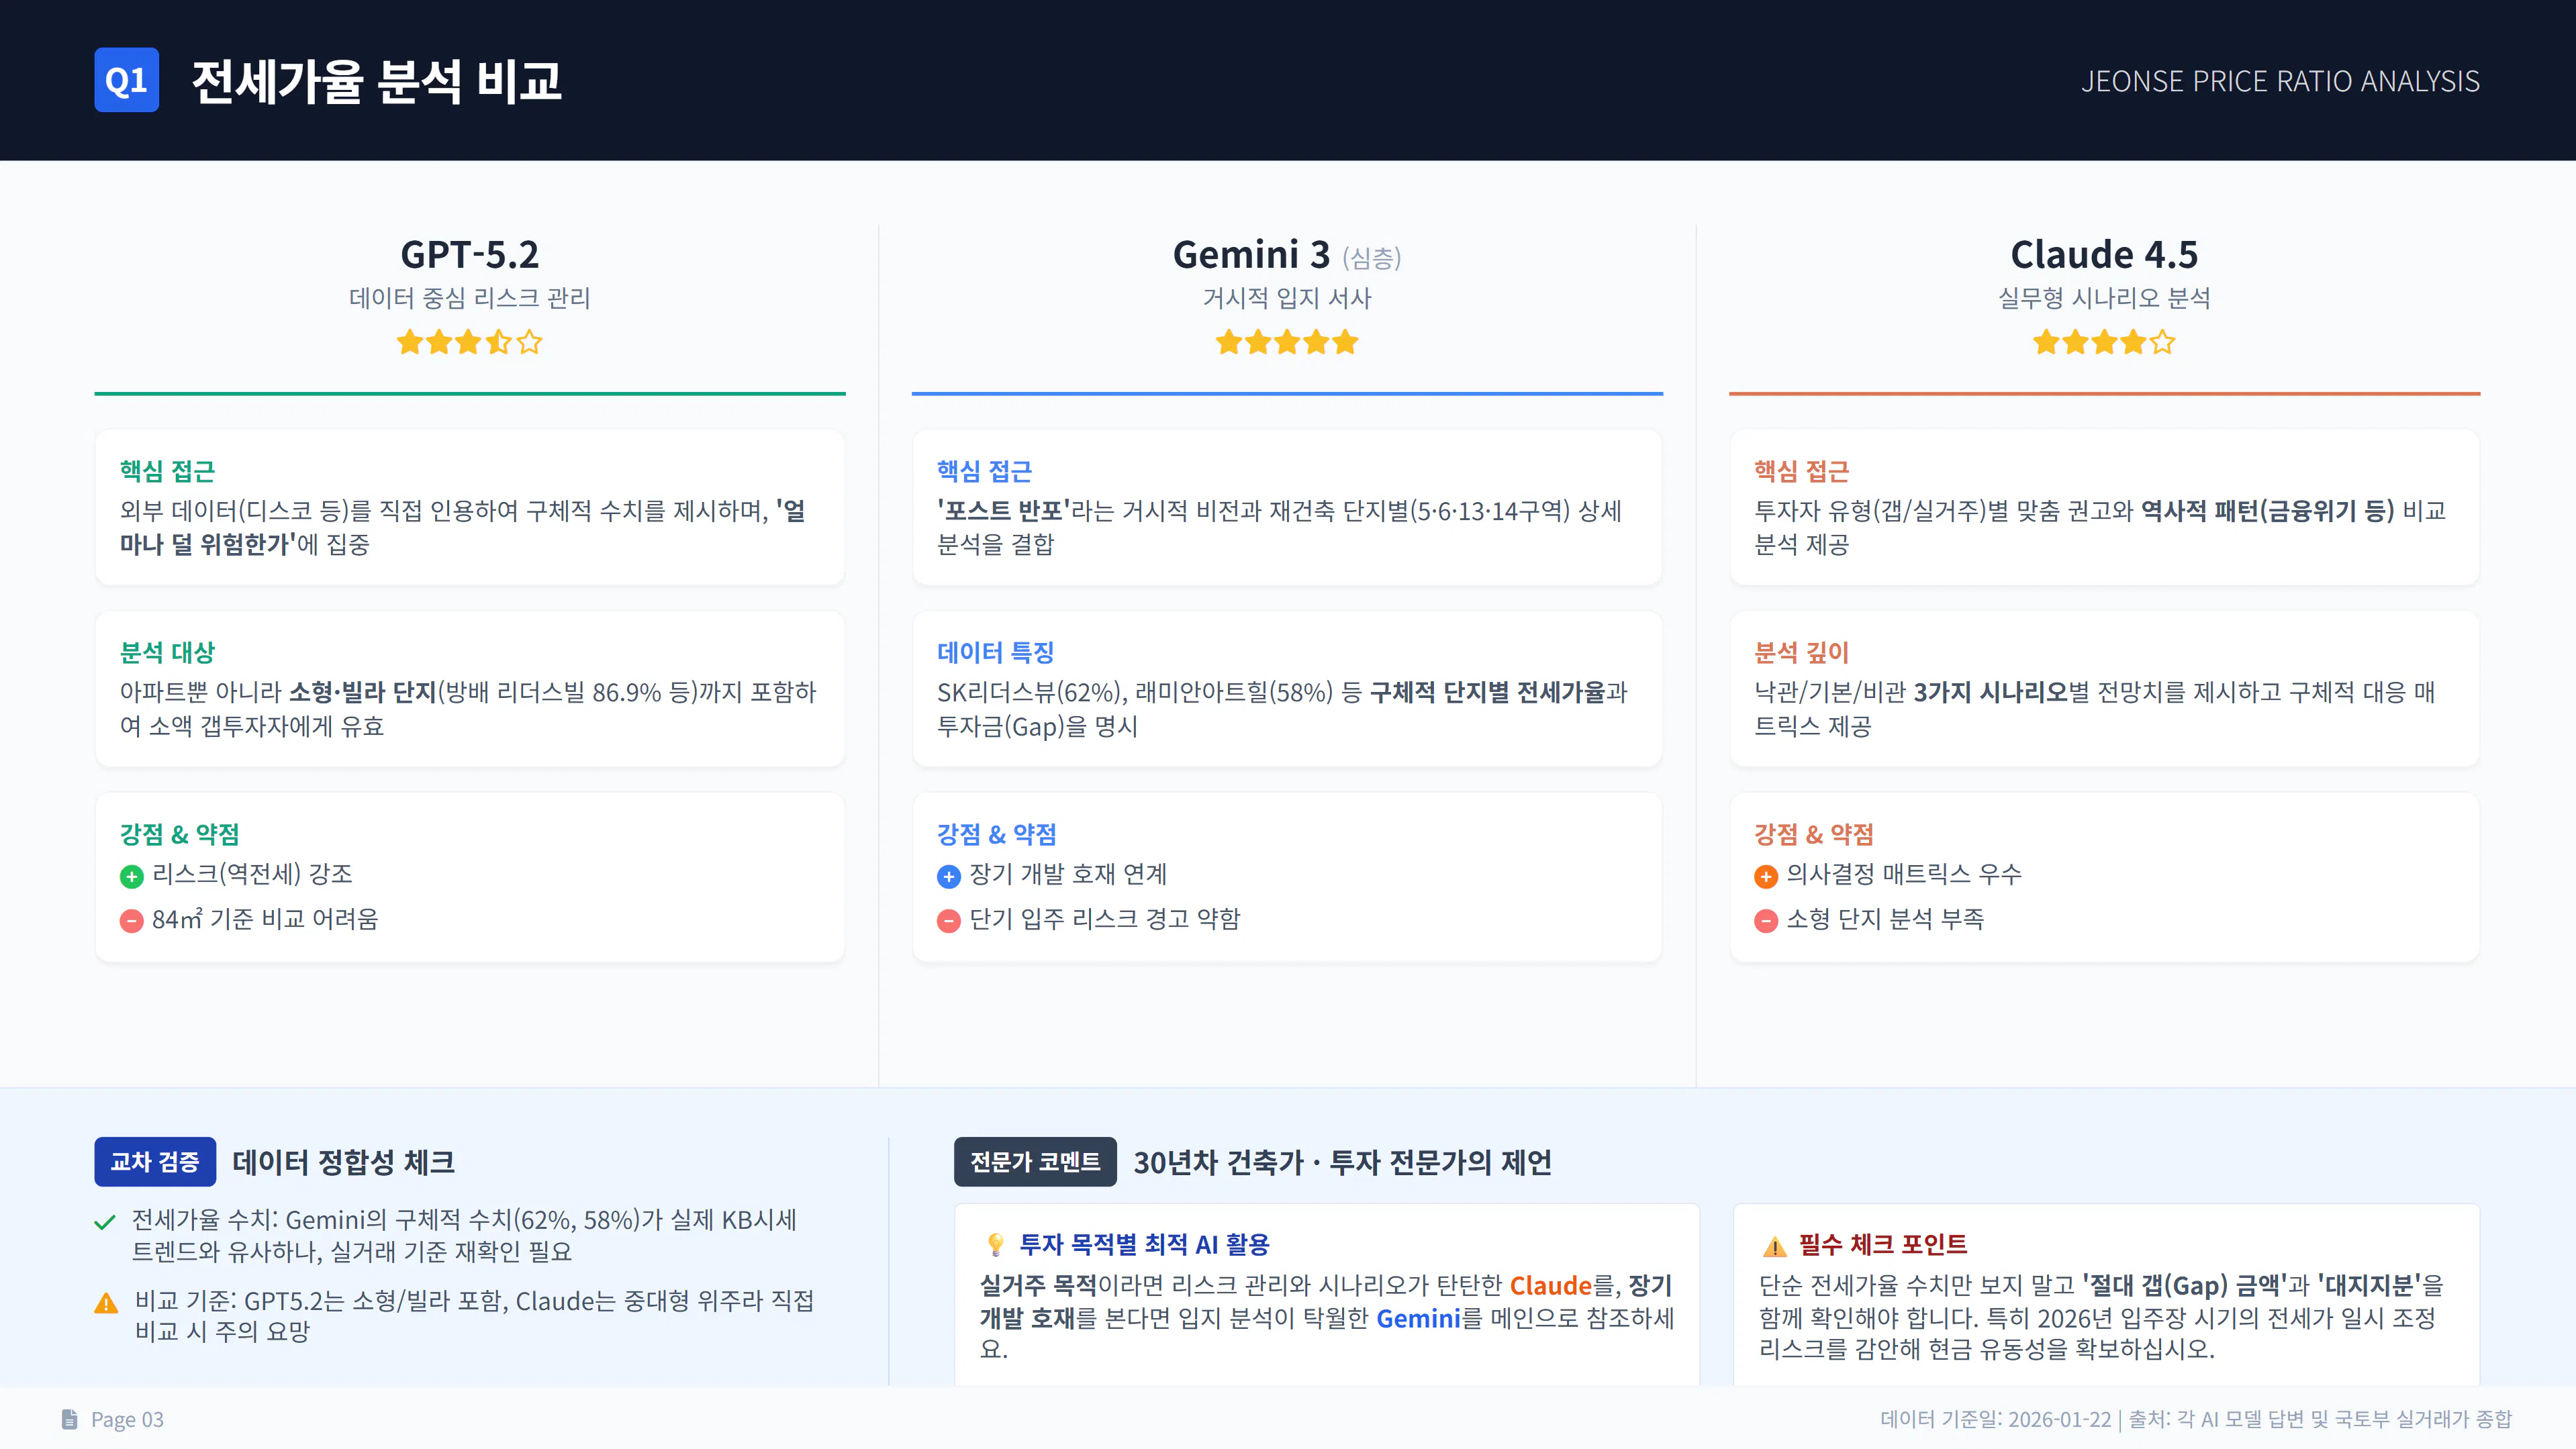
Task: Click '절대 갭(Gap) 금액' bold text
Action: point(2184,1286)
